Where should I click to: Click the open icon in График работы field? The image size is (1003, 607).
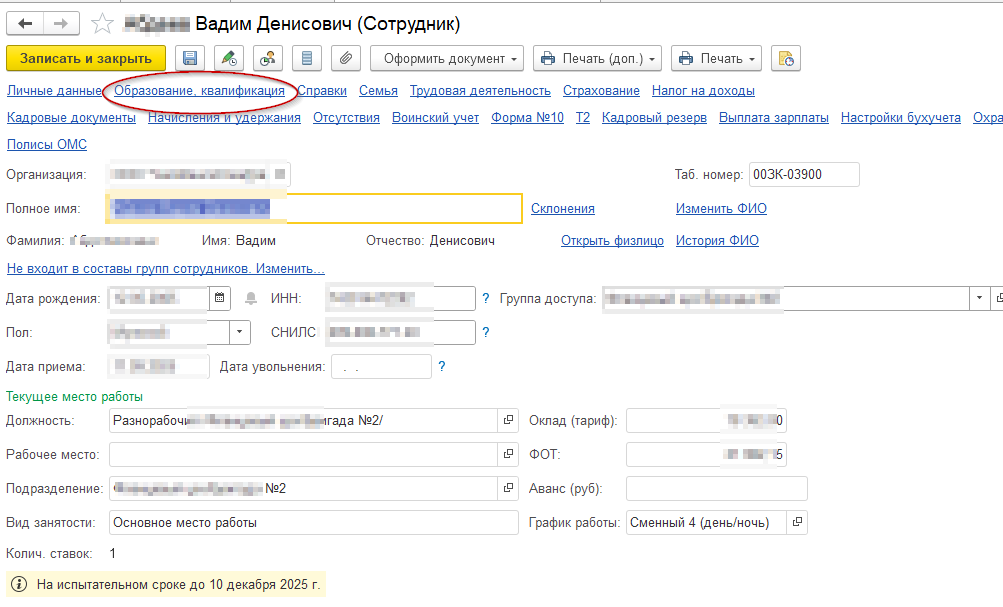click(x=796, y=522)
